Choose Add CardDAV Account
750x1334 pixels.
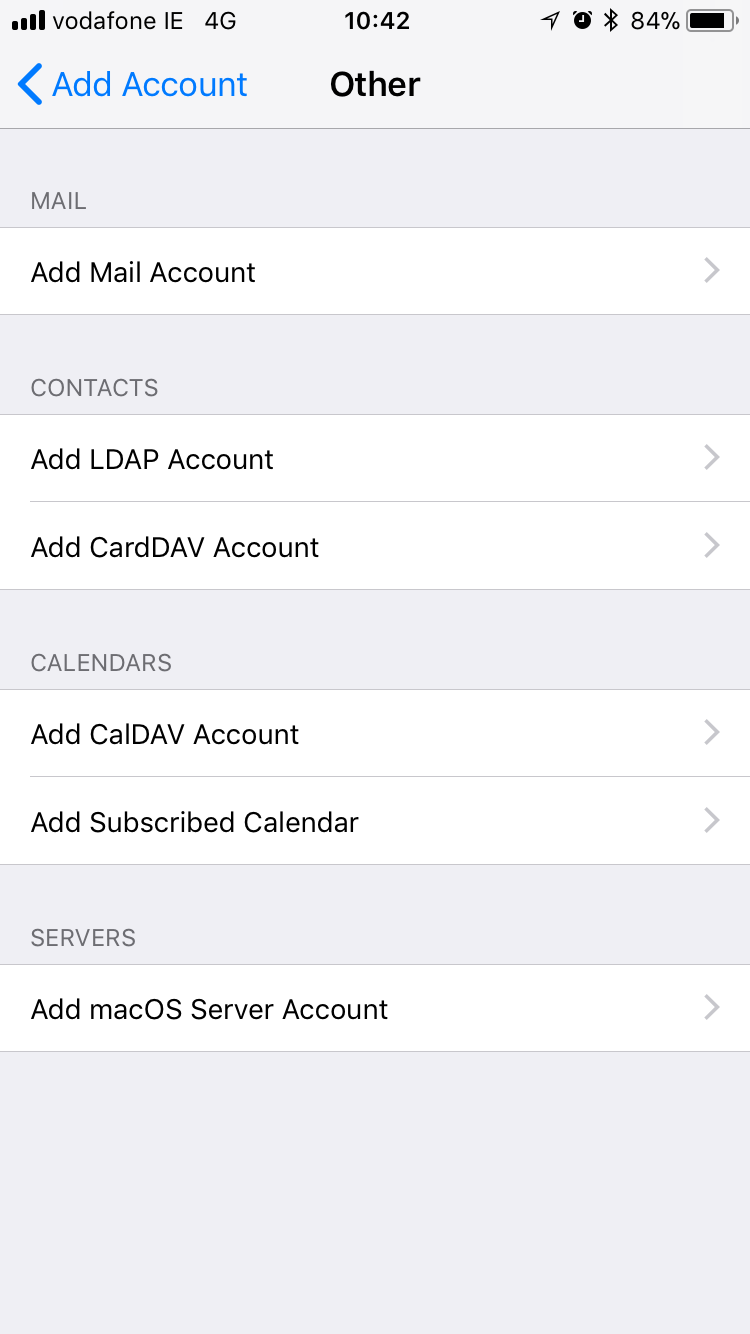tap(375, 546)
